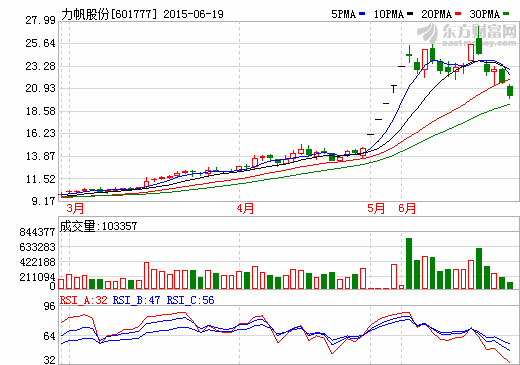Click the 20PMA legend label
The width and height of the screenshot is (520, 365).
(x=437, y=14)
